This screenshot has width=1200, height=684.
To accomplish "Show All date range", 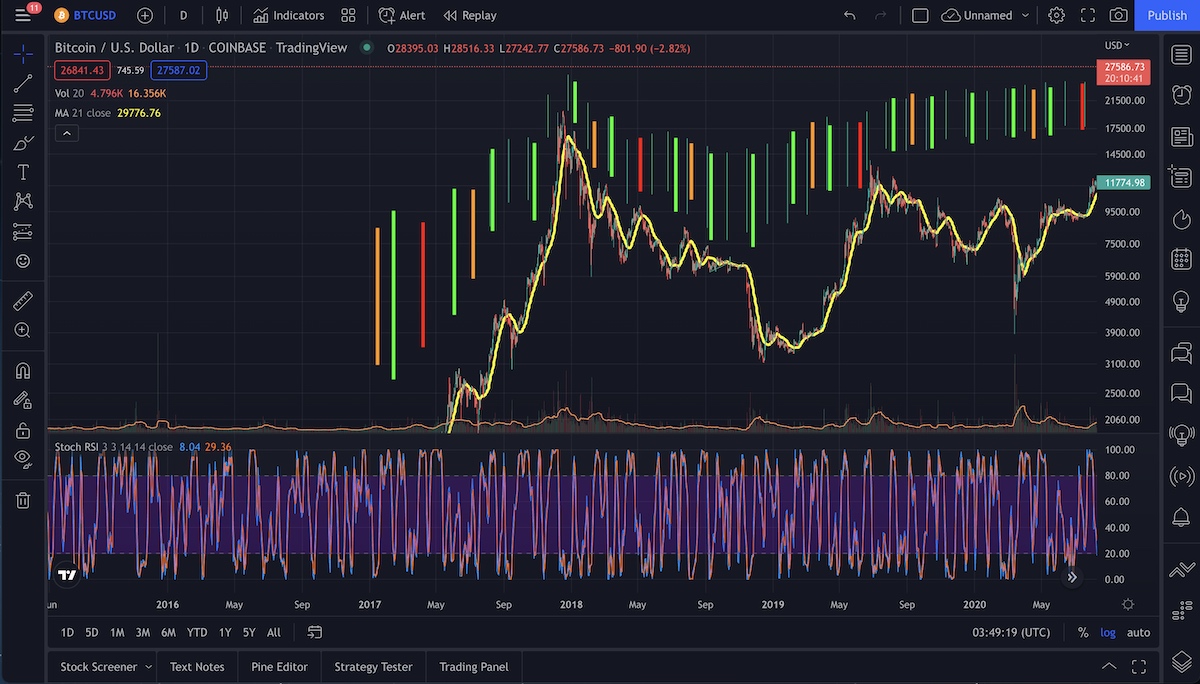I will [273, 632].
